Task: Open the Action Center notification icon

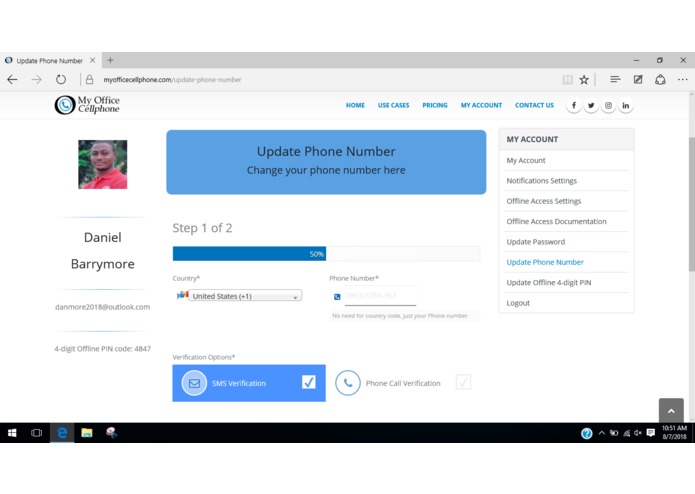Action: [651, 433]
